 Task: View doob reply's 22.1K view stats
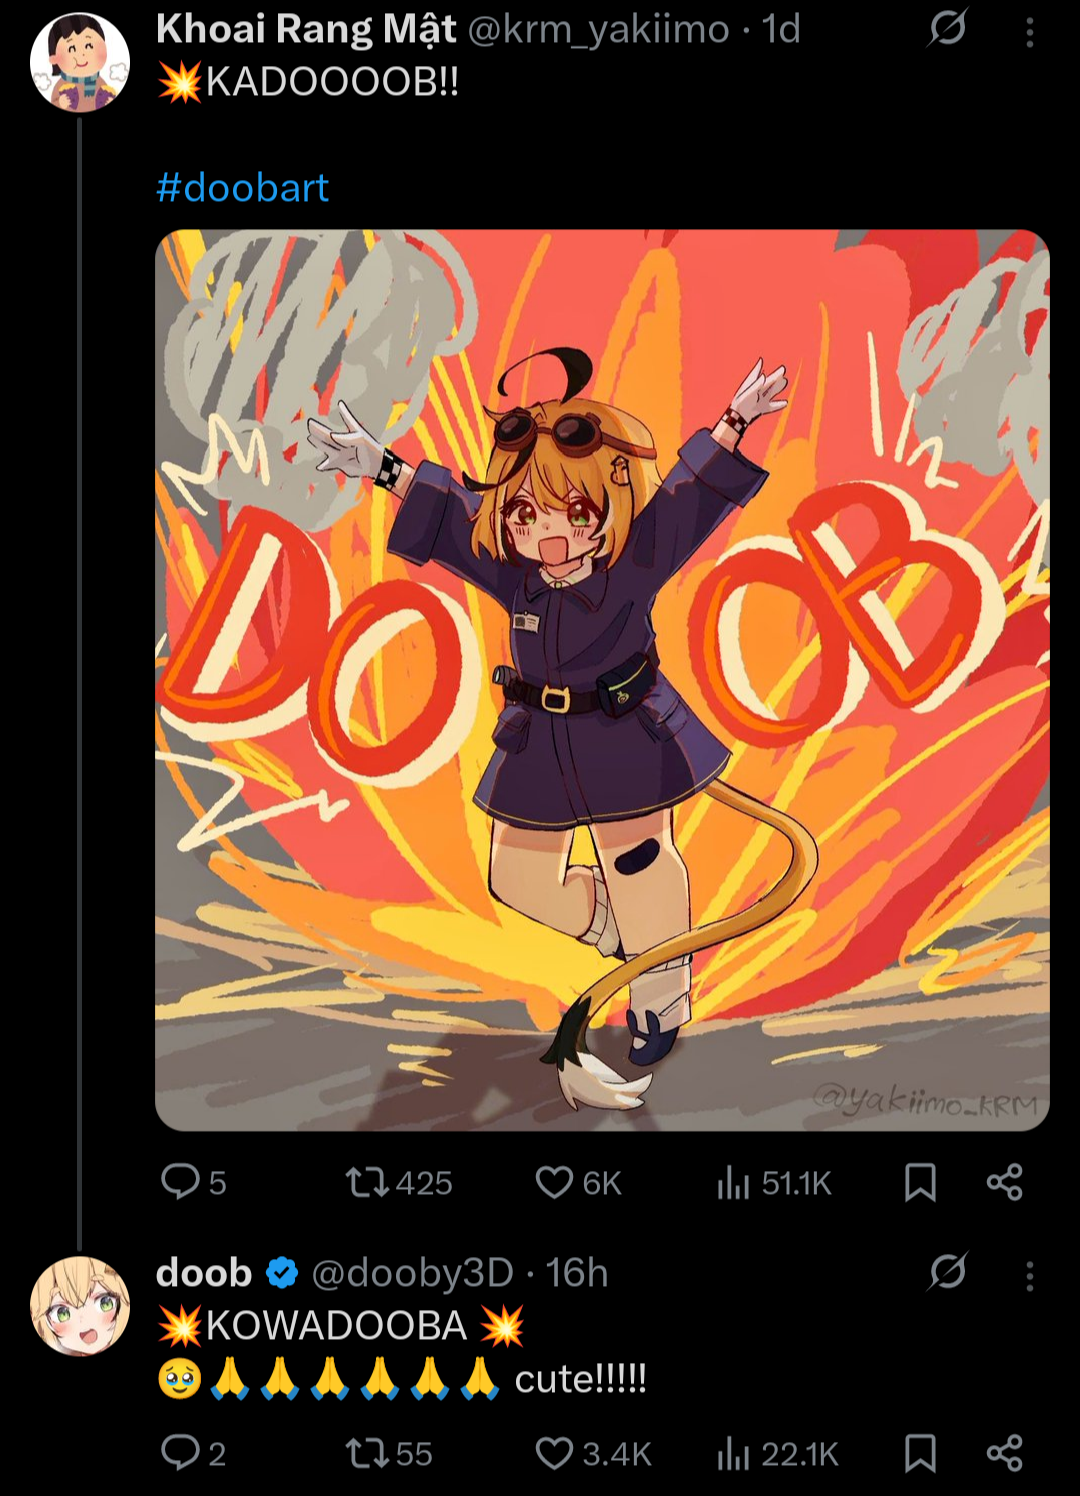(733, 1453)
